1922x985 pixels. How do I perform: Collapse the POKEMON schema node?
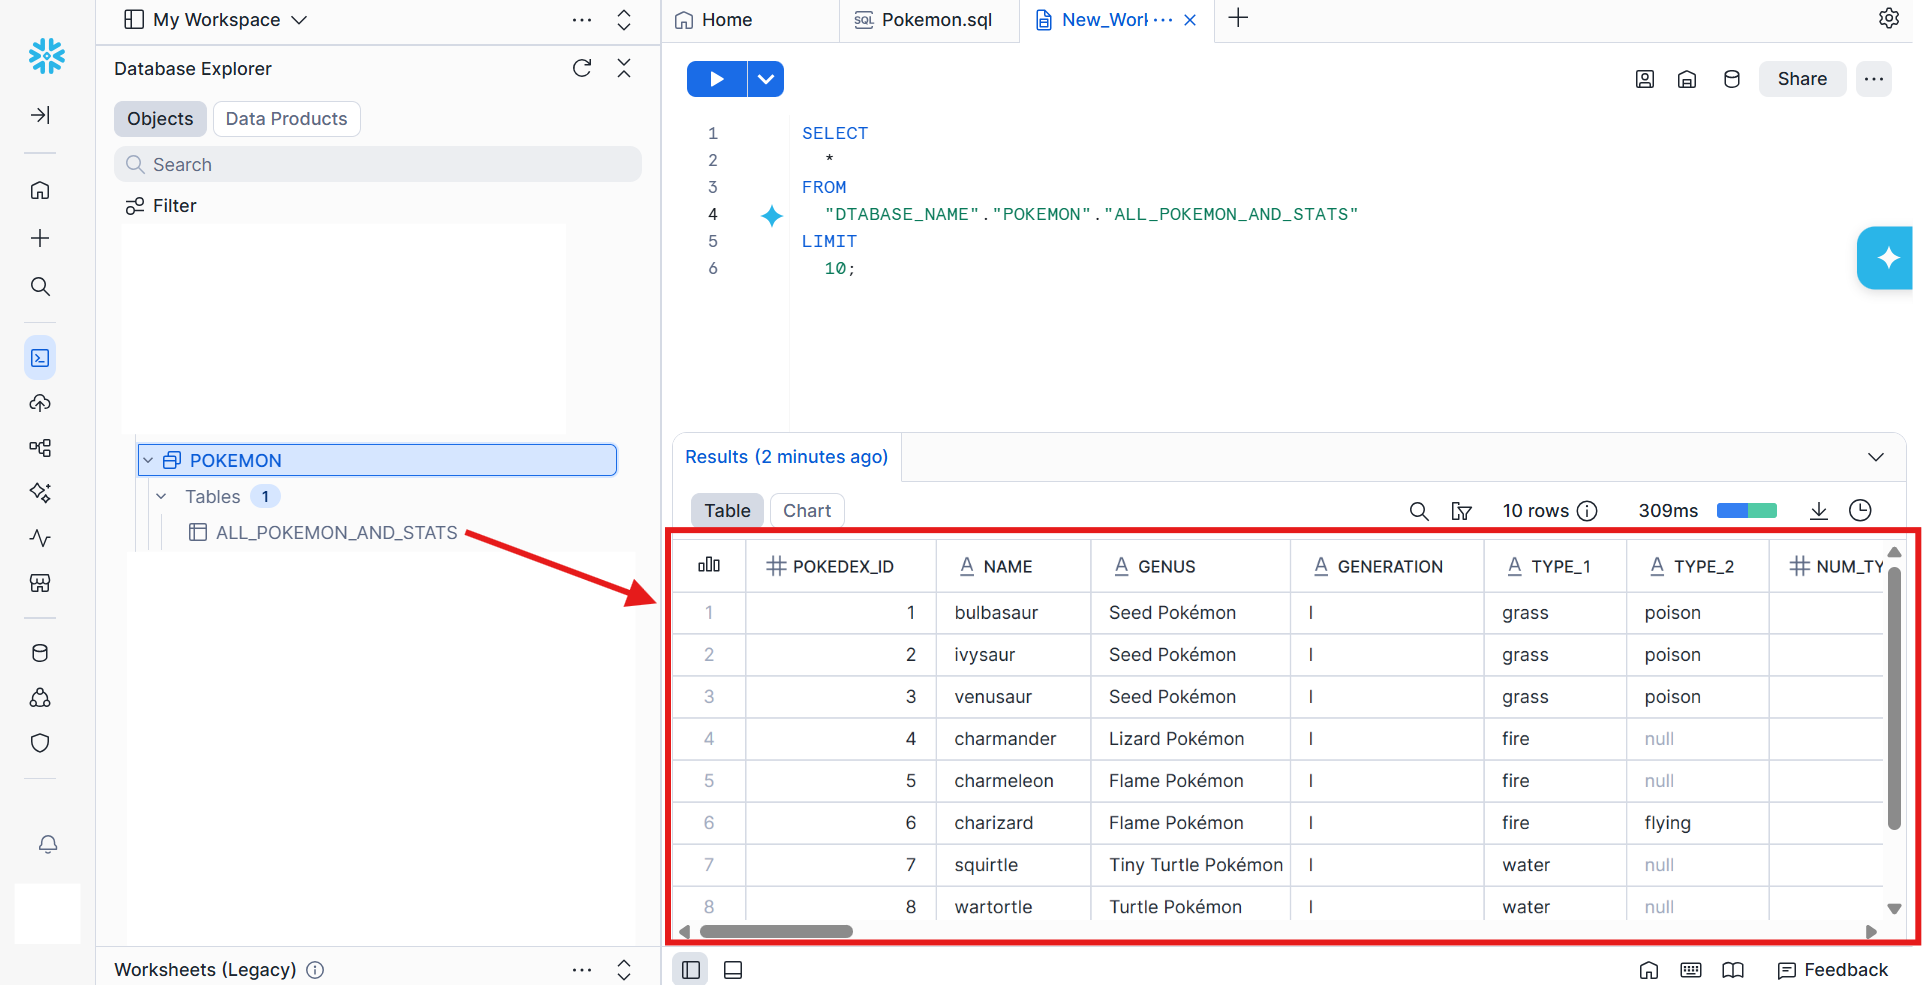pyautogui.click(x=149, y=460)
